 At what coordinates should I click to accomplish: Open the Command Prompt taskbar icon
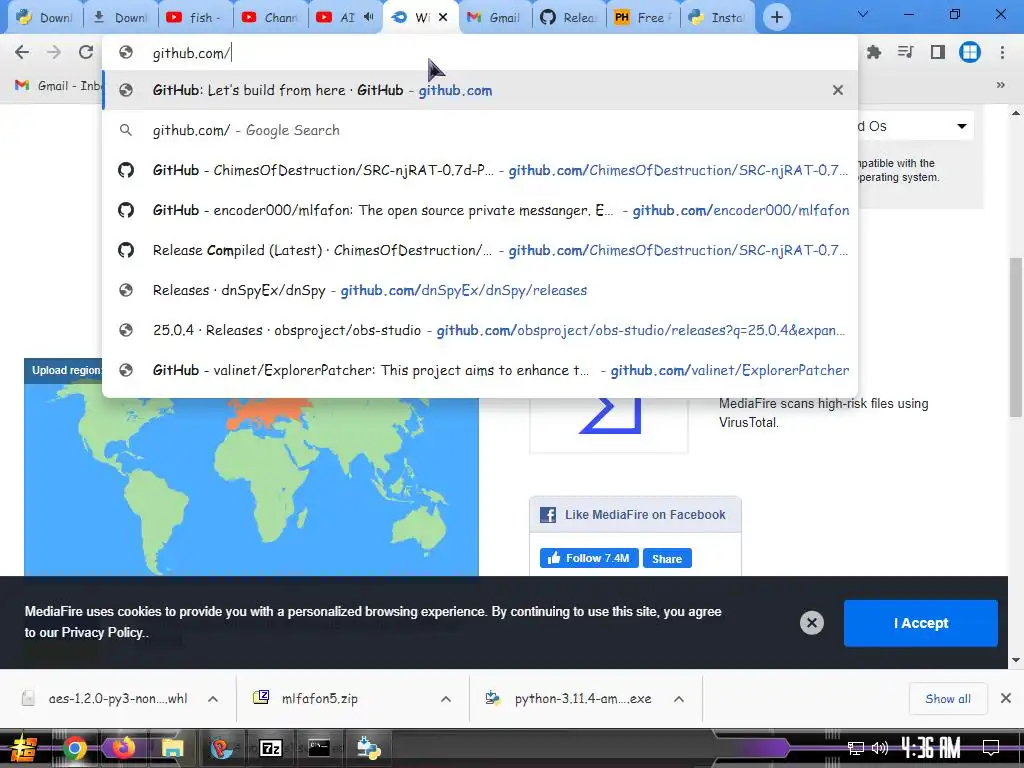coord(319,748)
